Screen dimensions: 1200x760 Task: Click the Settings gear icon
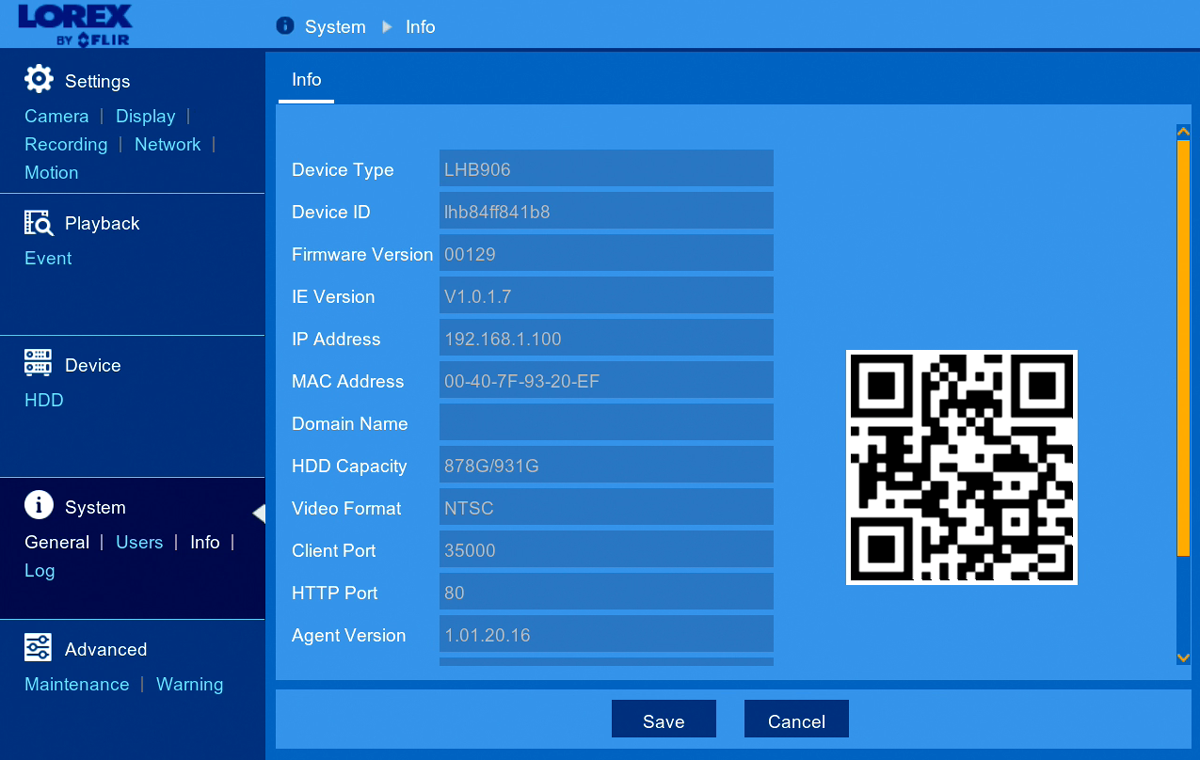pyautogui.click(x=38, y=79)
